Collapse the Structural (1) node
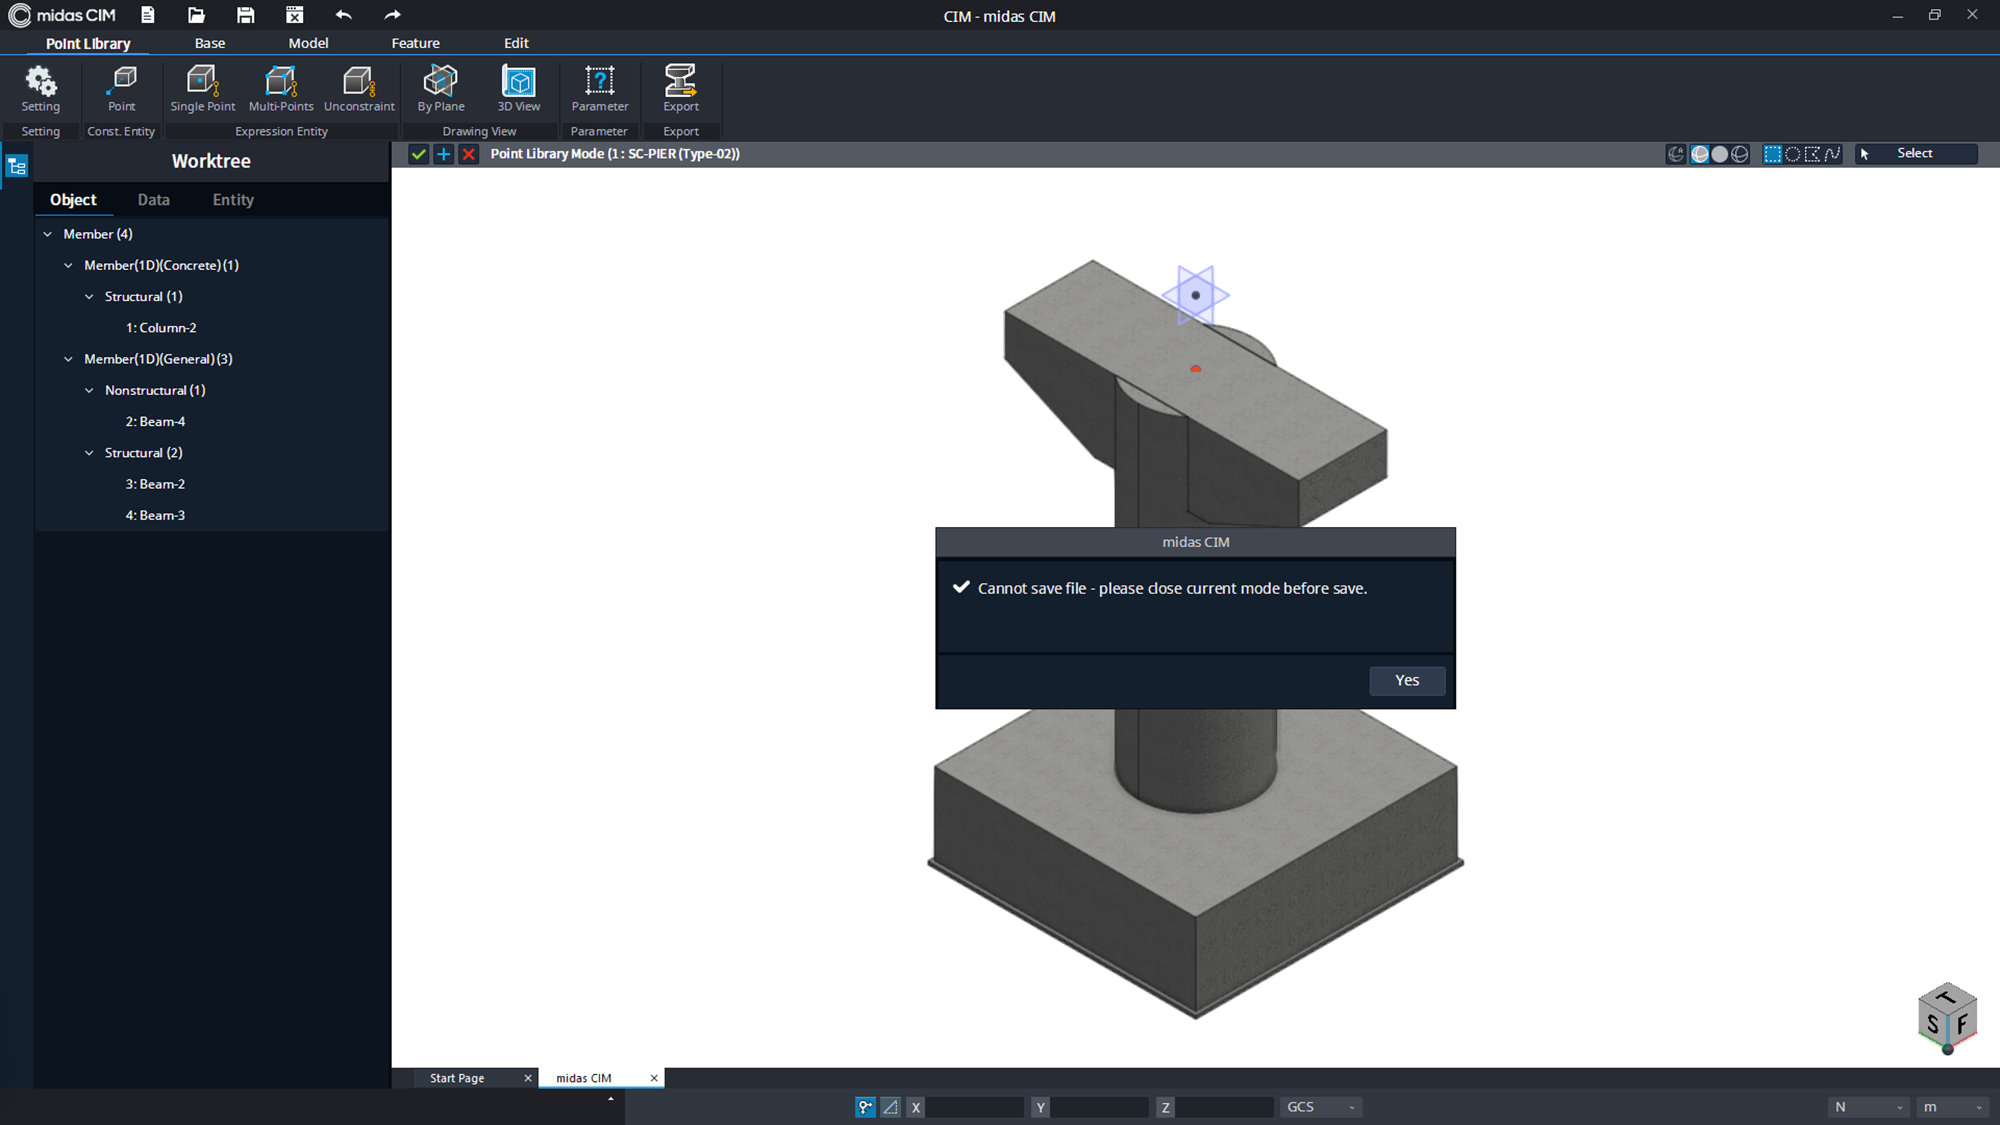The width and height of the screenshot is (2000, 1125). click(x=89, y=297)
